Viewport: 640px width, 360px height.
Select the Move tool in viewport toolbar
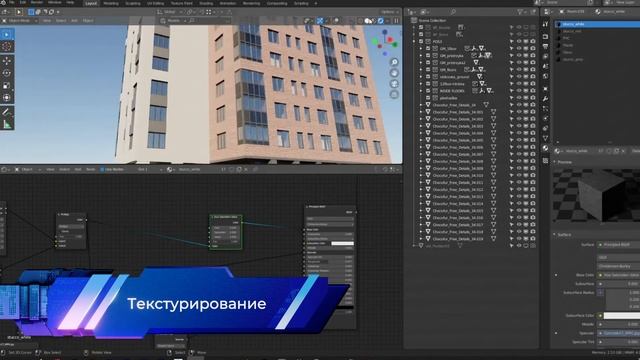(x=7, y=61)
